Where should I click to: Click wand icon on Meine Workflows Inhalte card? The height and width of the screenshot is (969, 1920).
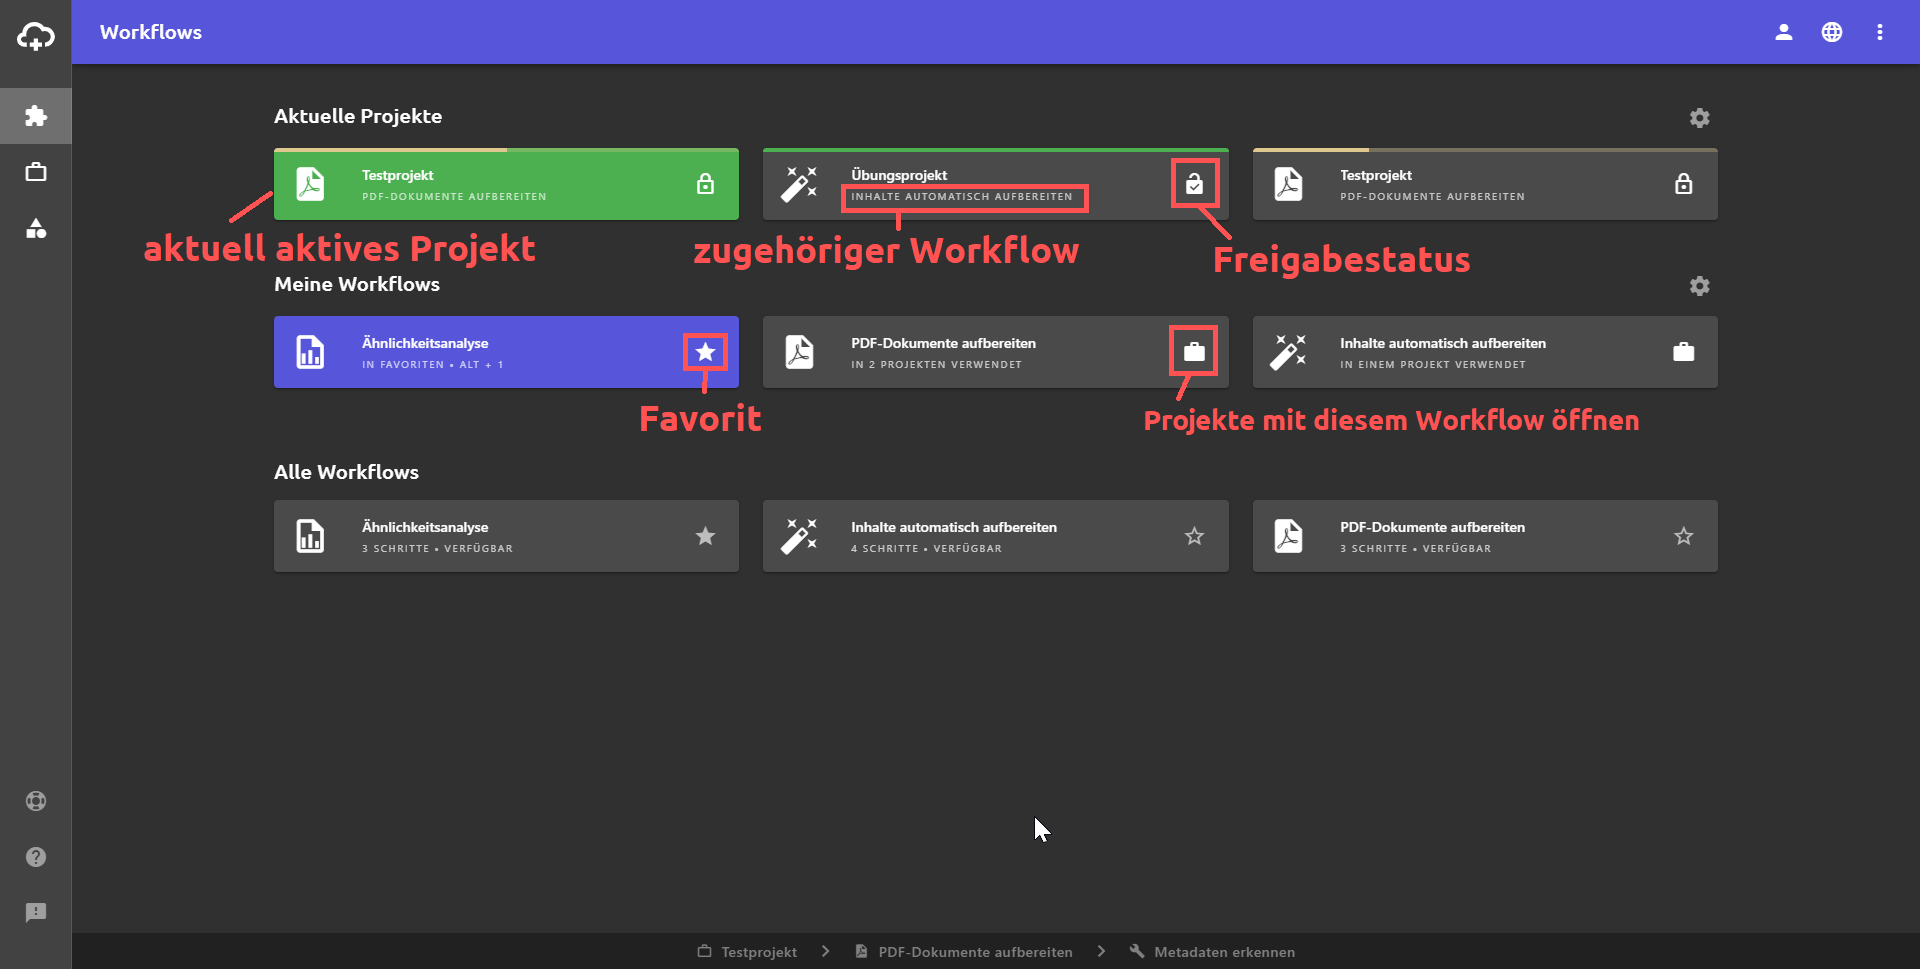click(1288, 352)
